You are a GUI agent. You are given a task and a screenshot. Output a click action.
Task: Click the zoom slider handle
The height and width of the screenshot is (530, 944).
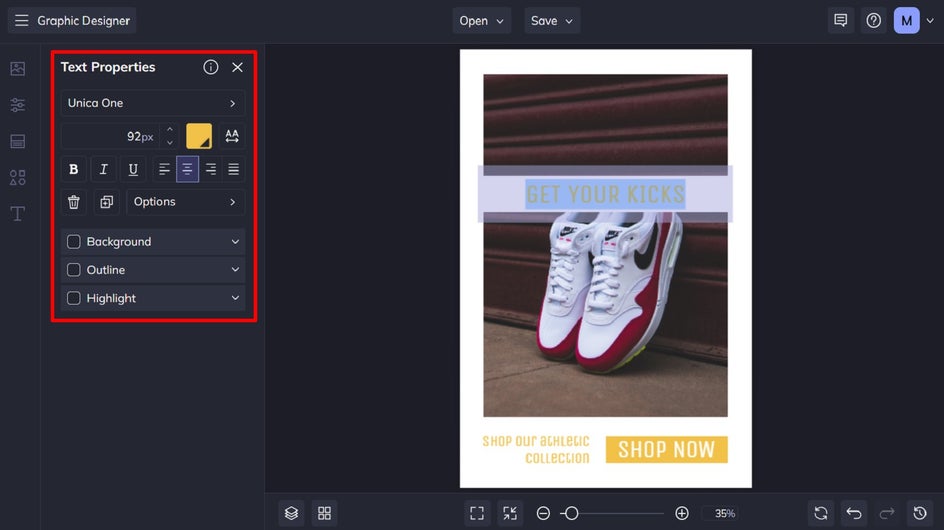pyautogui.click(x=571, y=513)
